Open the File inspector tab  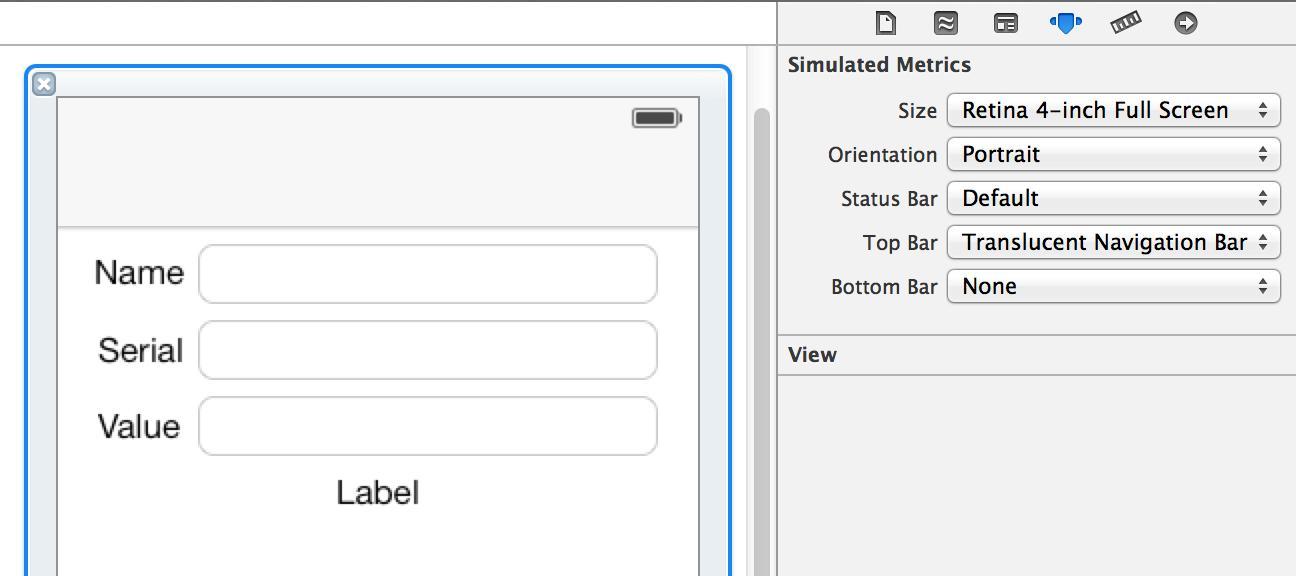click(x=885, y=22)
